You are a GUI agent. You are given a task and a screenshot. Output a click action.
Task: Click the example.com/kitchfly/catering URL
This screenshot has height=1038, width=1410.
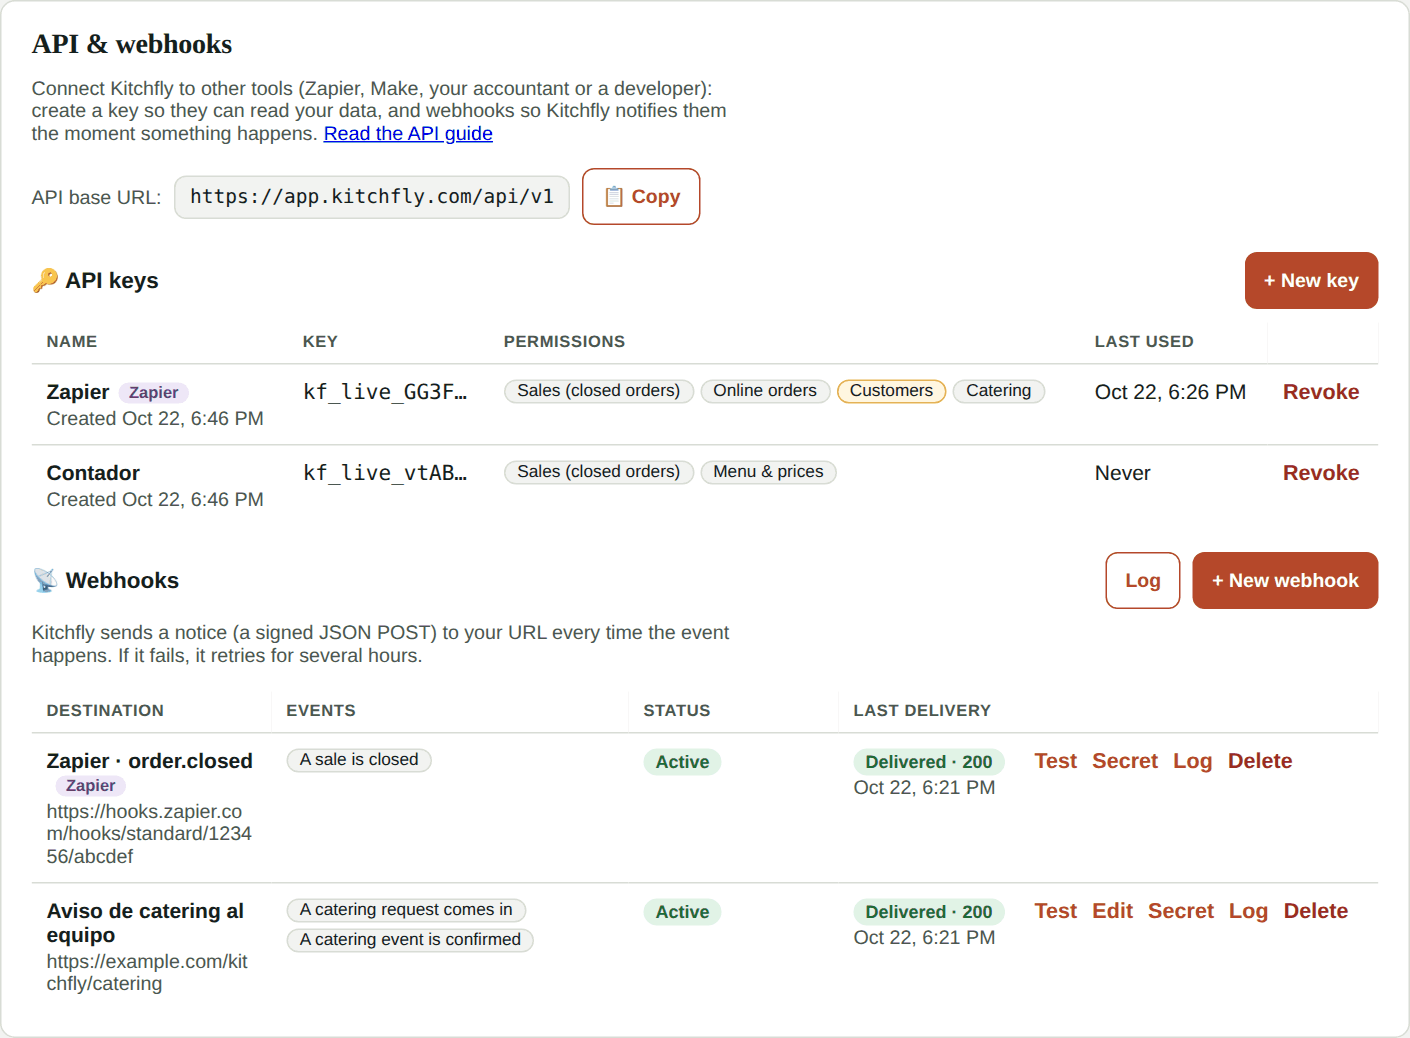[147, 973]
